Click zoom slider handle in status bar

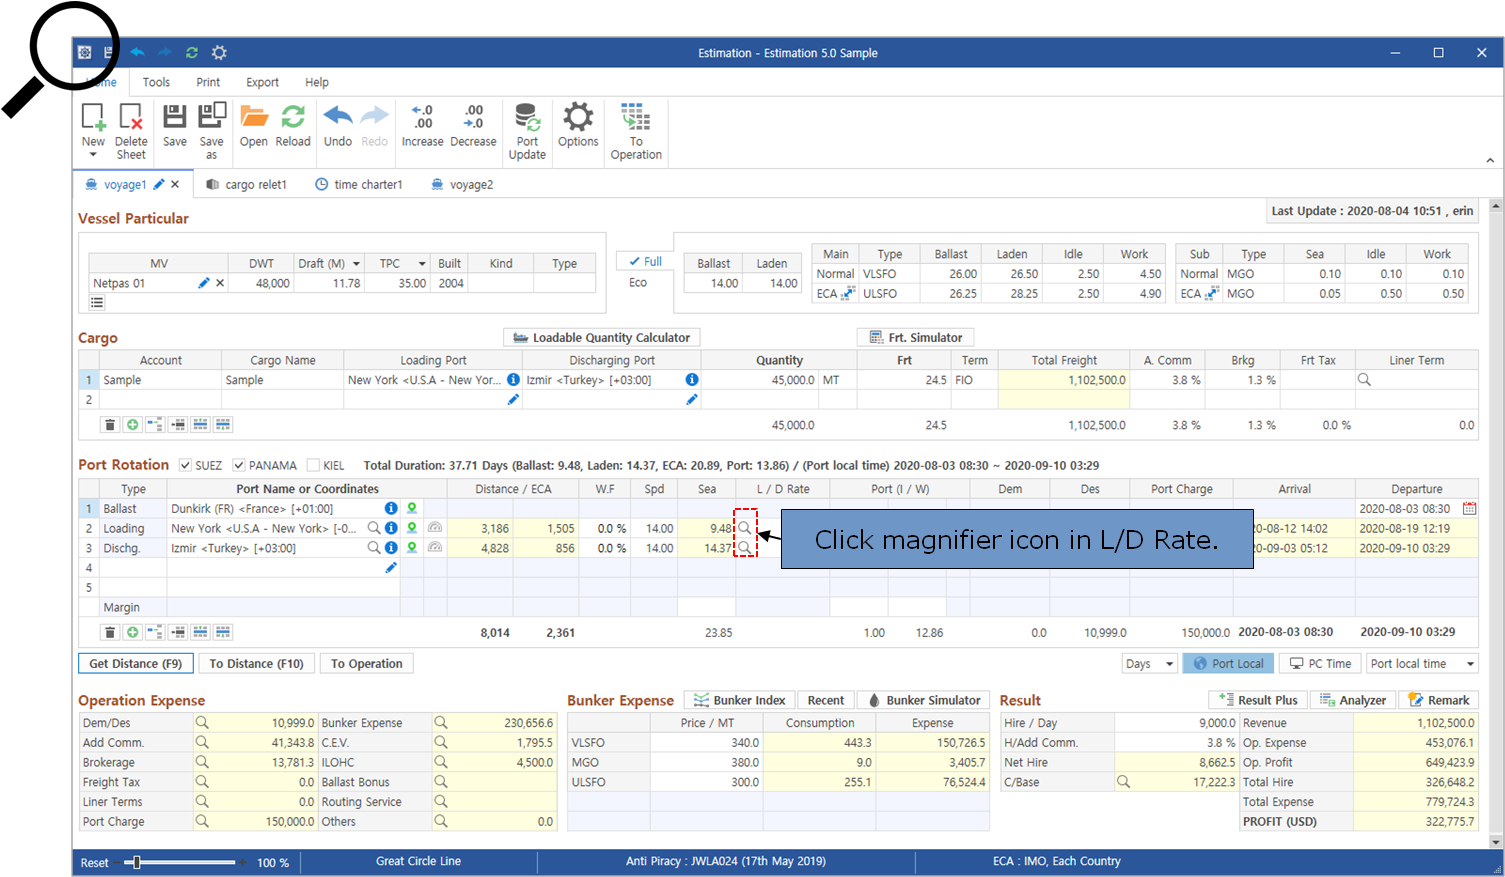coord(137,862)
